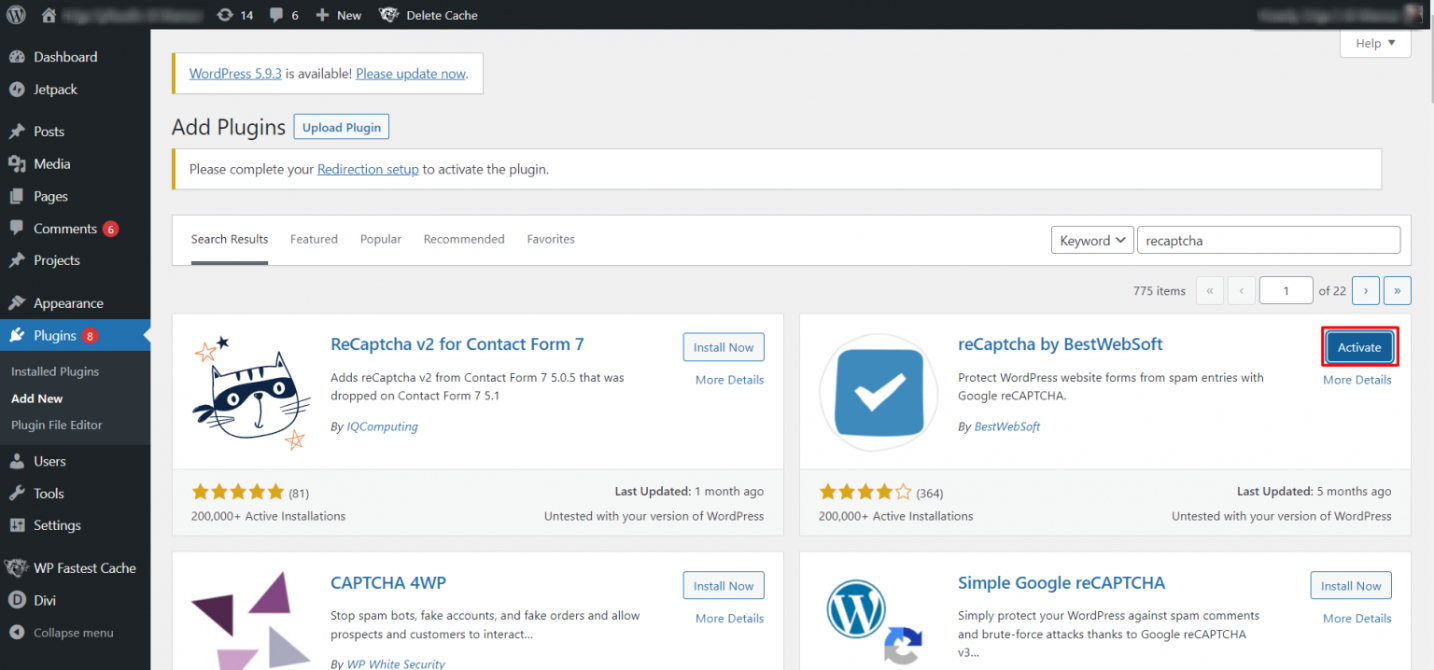Open Plugins menu with 8 updates
This screenshot has height=670, width=1434.
pyautogui.click(x=75, y=335)
